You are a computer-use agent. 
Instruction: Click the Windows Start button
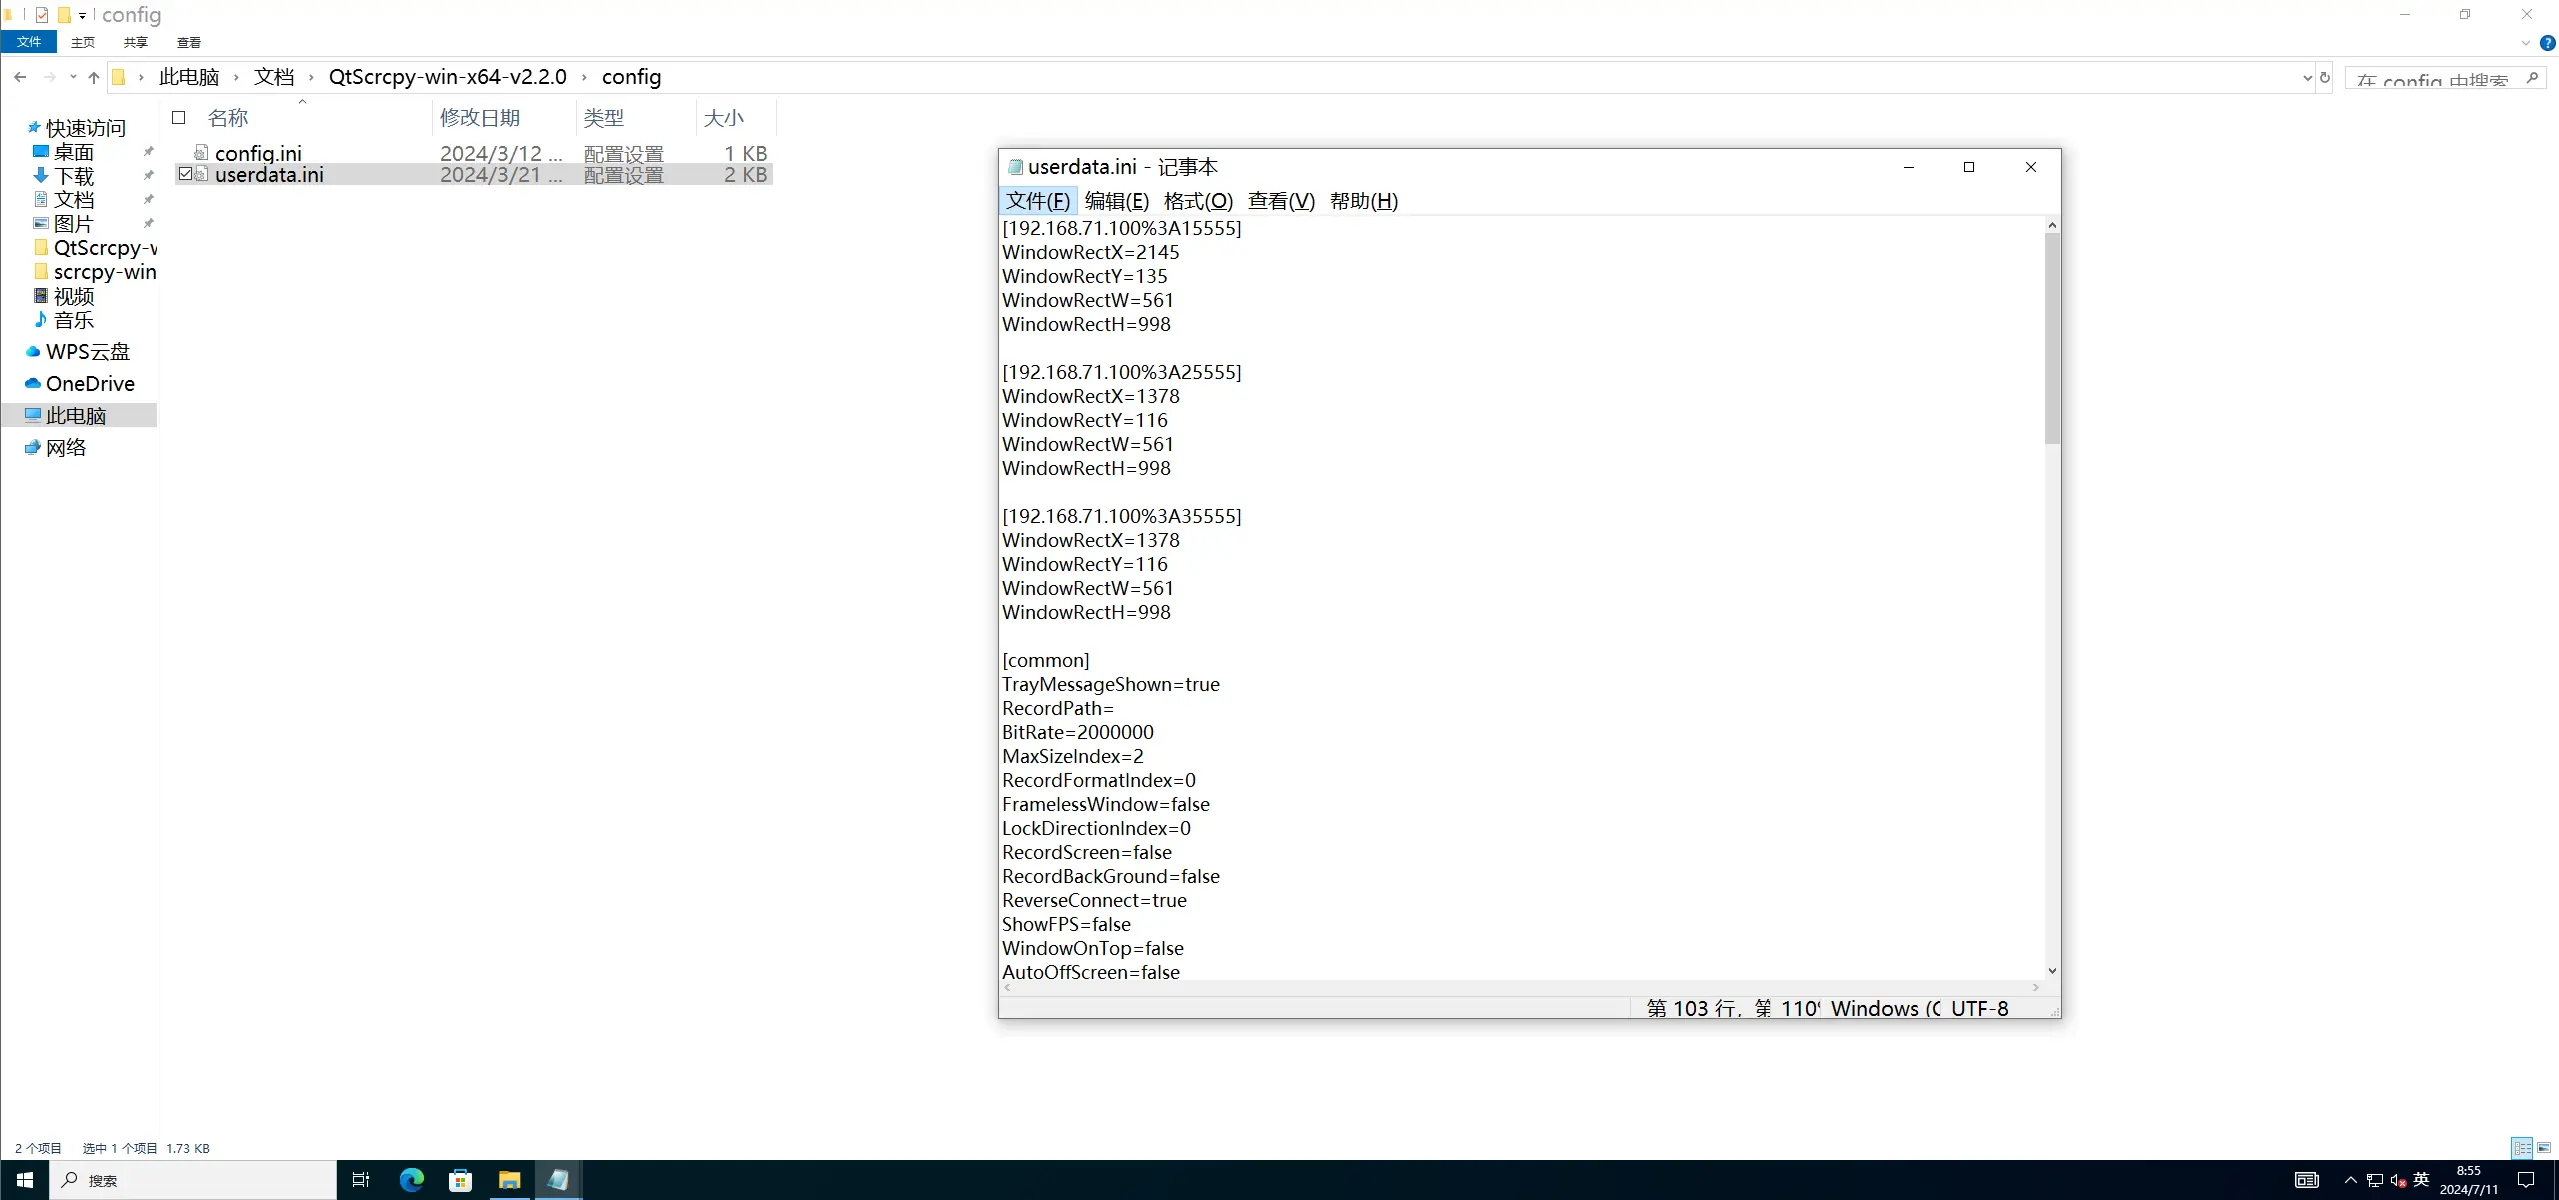(x=24, y=1180)
